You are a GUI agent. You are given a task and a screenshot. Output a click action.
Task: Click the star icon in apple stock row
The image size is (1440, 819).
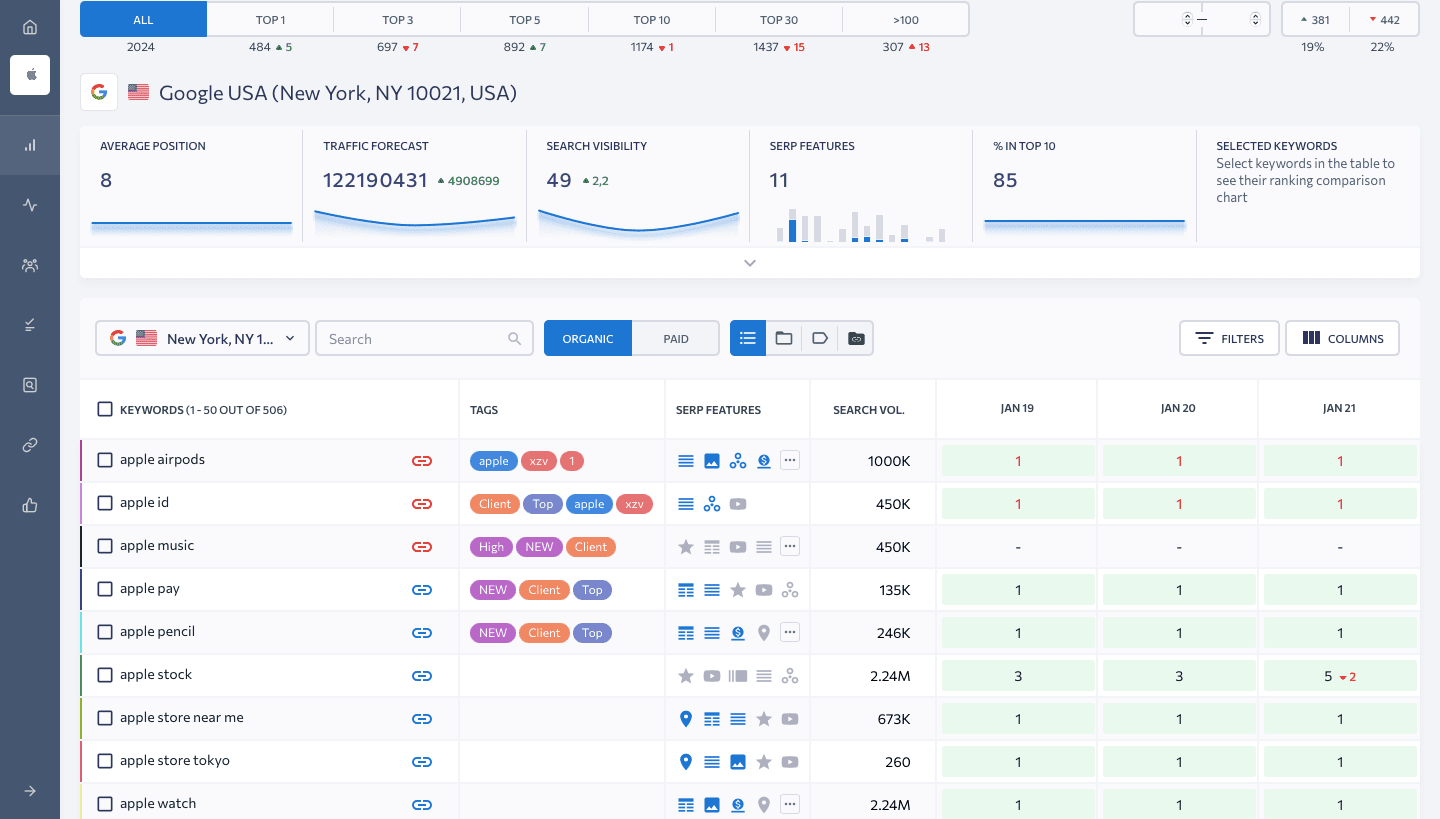[686, 676]
